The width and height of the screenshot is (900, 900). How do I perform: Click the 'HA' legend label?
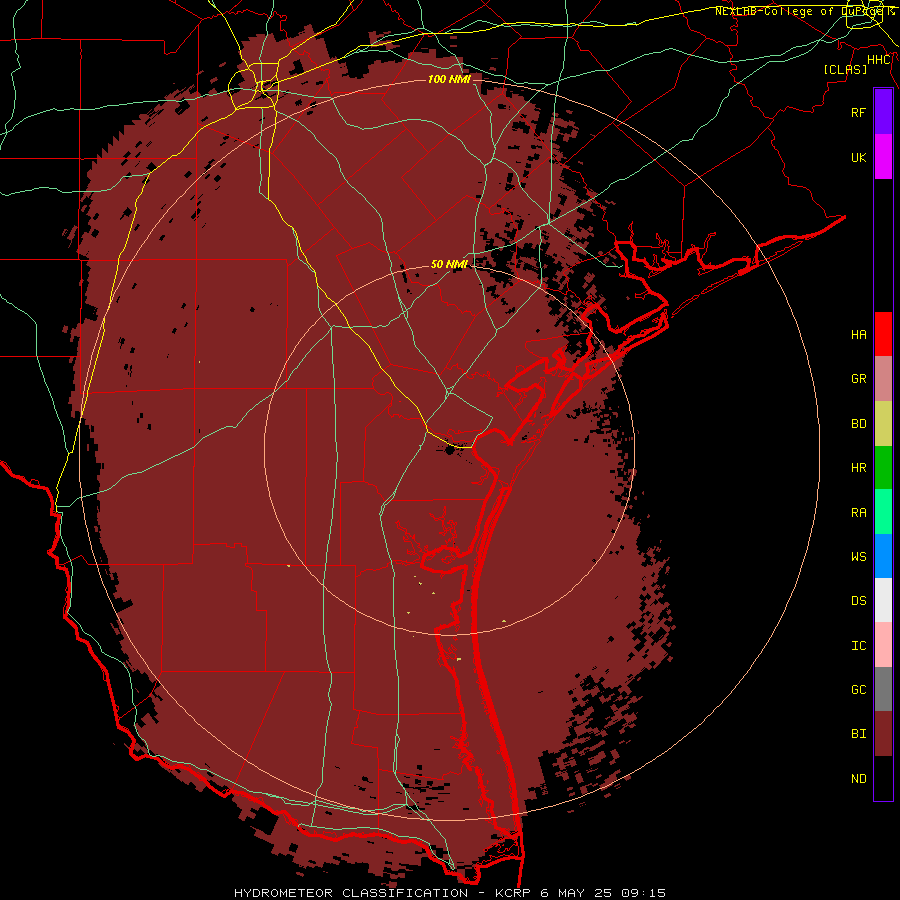[x=858, y=334]
